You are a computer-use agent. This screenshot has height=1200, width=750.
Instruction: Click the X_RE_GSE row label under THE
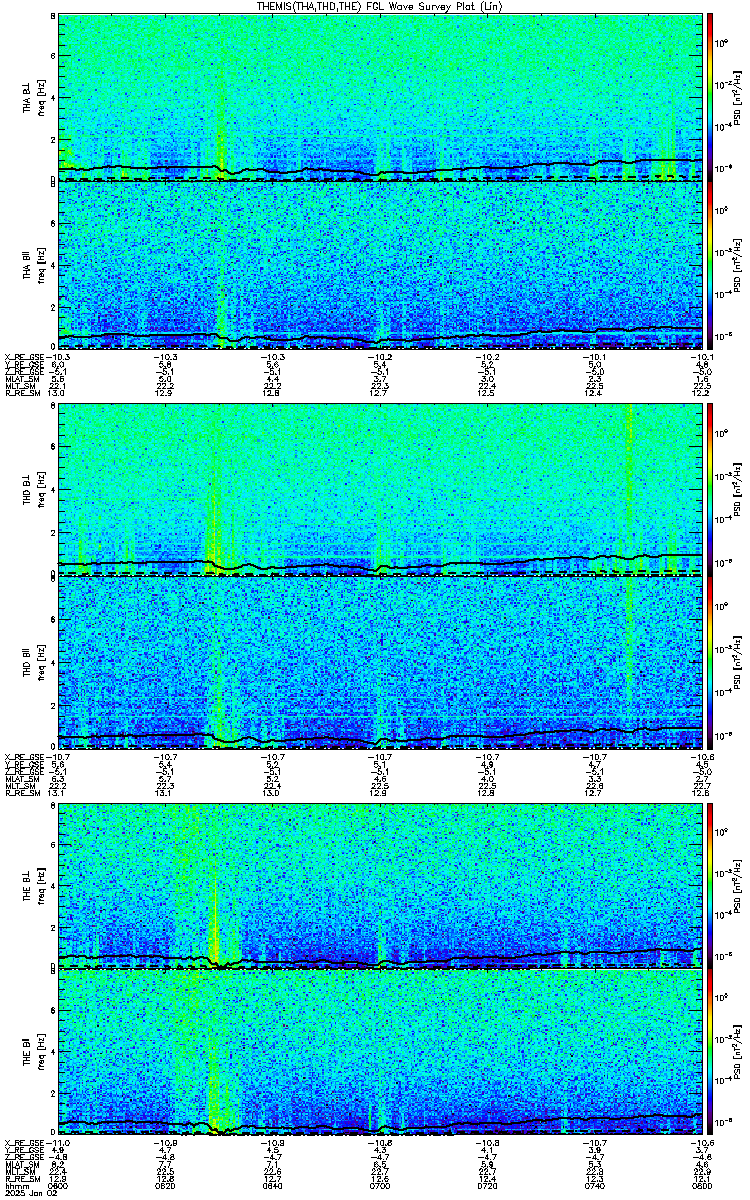[x=22, y=1142]
